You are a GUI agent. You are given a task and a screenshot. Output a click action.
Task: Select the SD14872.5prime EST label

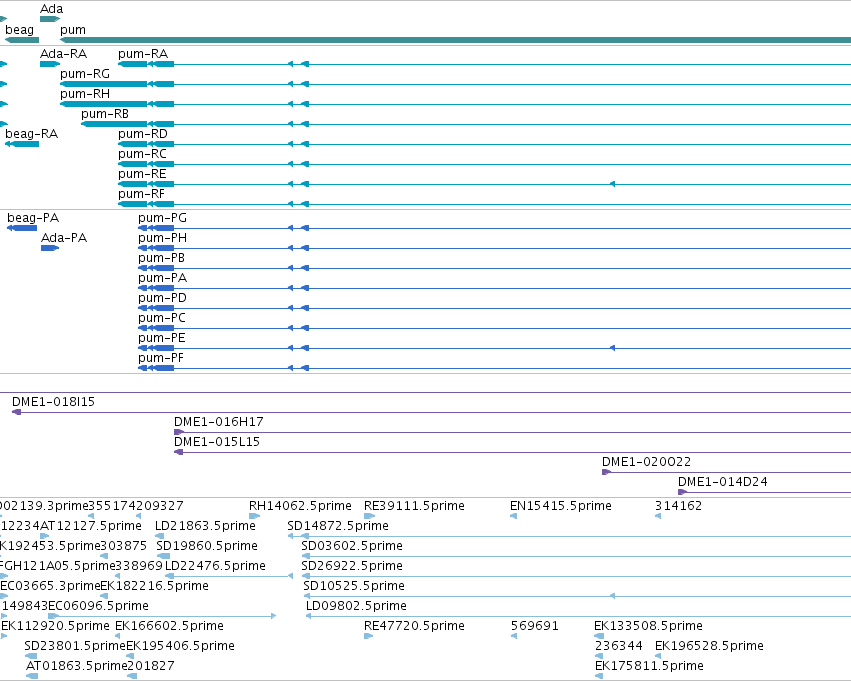click(x=338, y=526)
